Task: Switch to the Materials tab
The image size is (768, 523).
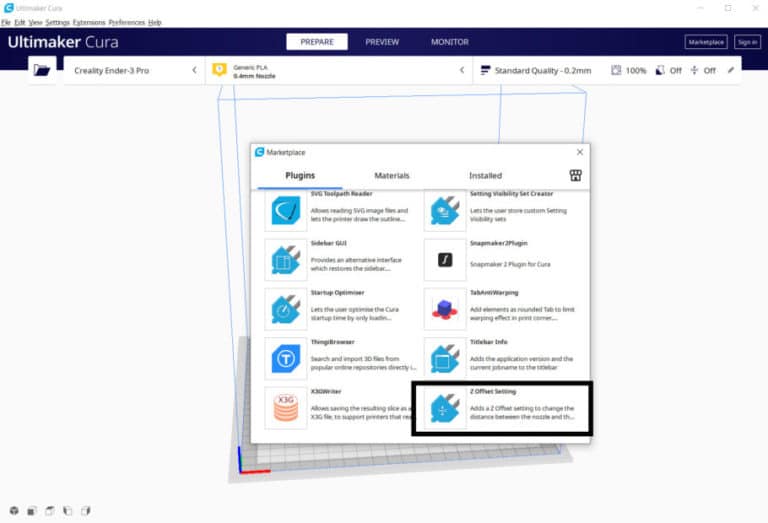Action: [x=392, y=175]
